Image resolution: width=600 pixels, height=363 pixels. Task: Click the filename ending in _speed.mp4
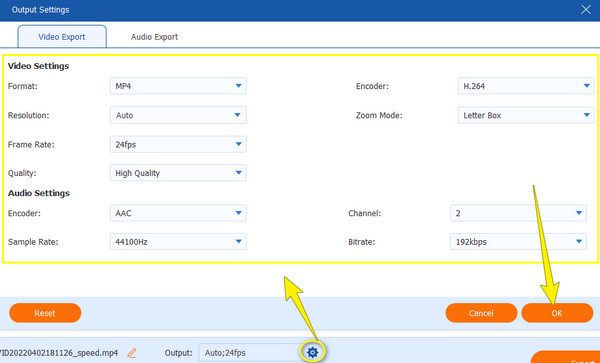[x=59, y=353]
